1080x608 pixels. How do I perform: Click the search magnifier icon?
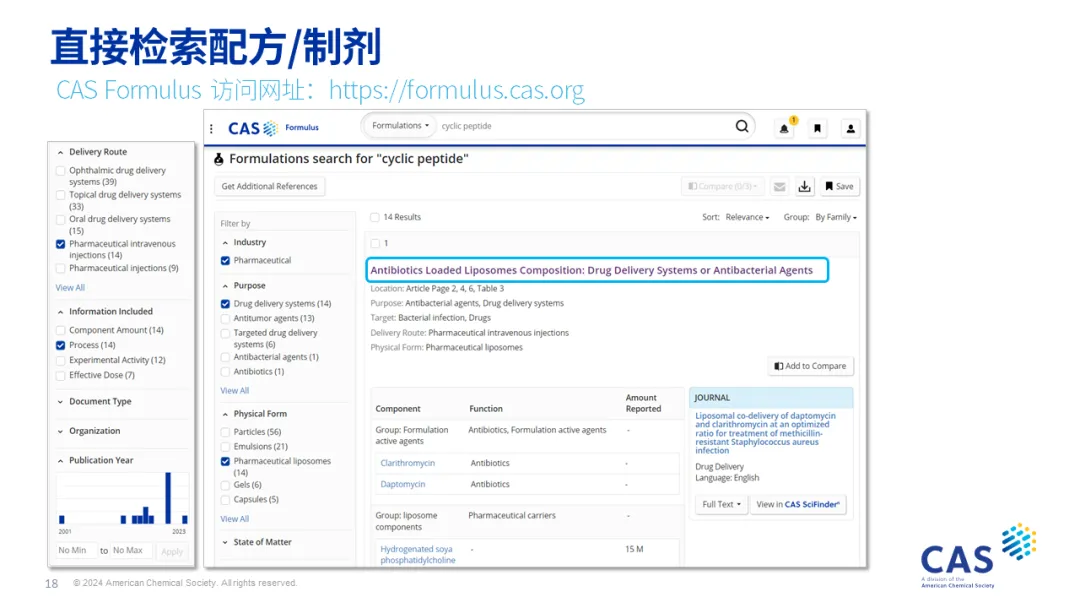pyautogui.click(x=742, y=126)
